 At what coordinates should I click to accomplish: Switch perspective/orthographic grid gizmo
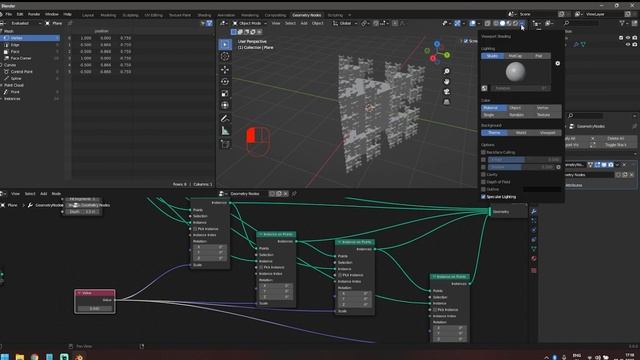(x=447, y=102)
